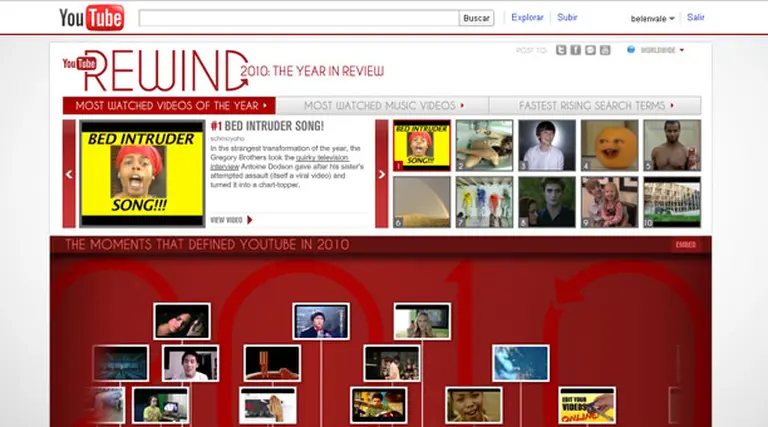Click View Video under Bed Intruder Song
This screenshot has width=768, height=427.
[x=231, y=220]
